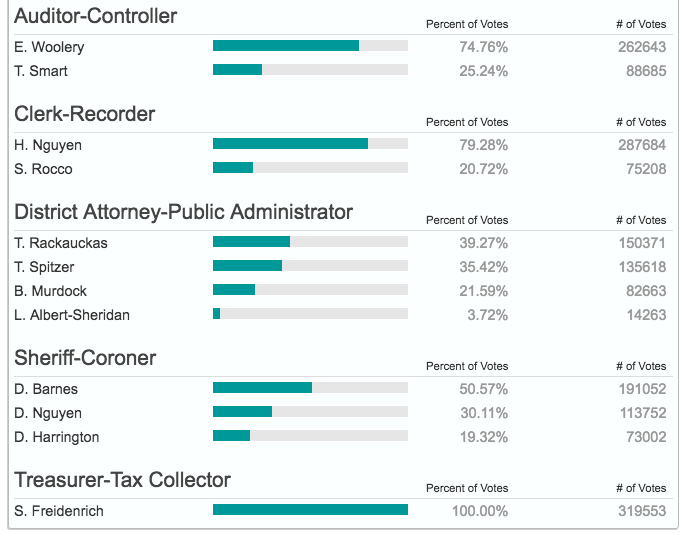This screenshot has height=533, width=682.
Task: Click L. Albert-Sheridan's small vote bar
Action: click(x=310, y=314)
